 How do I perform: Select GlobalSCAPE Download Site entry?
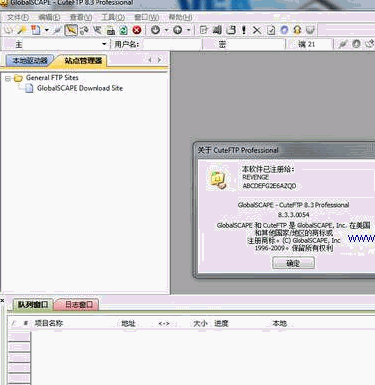tap(80, 88)
